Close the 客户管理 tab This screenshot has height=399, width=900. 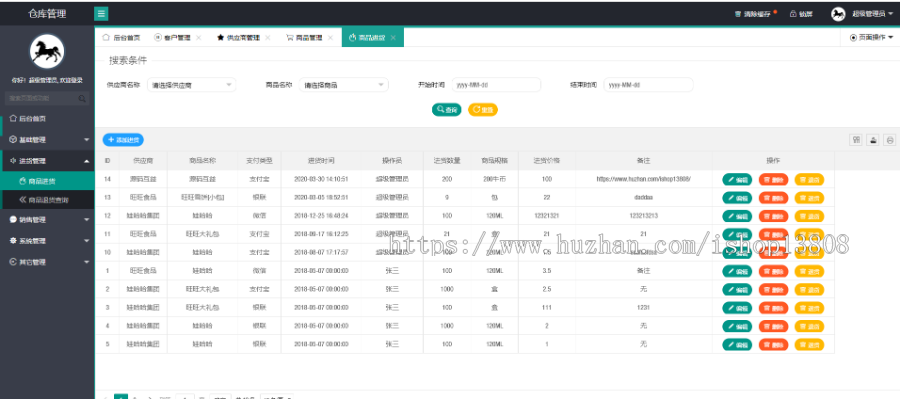click(199, 38)
